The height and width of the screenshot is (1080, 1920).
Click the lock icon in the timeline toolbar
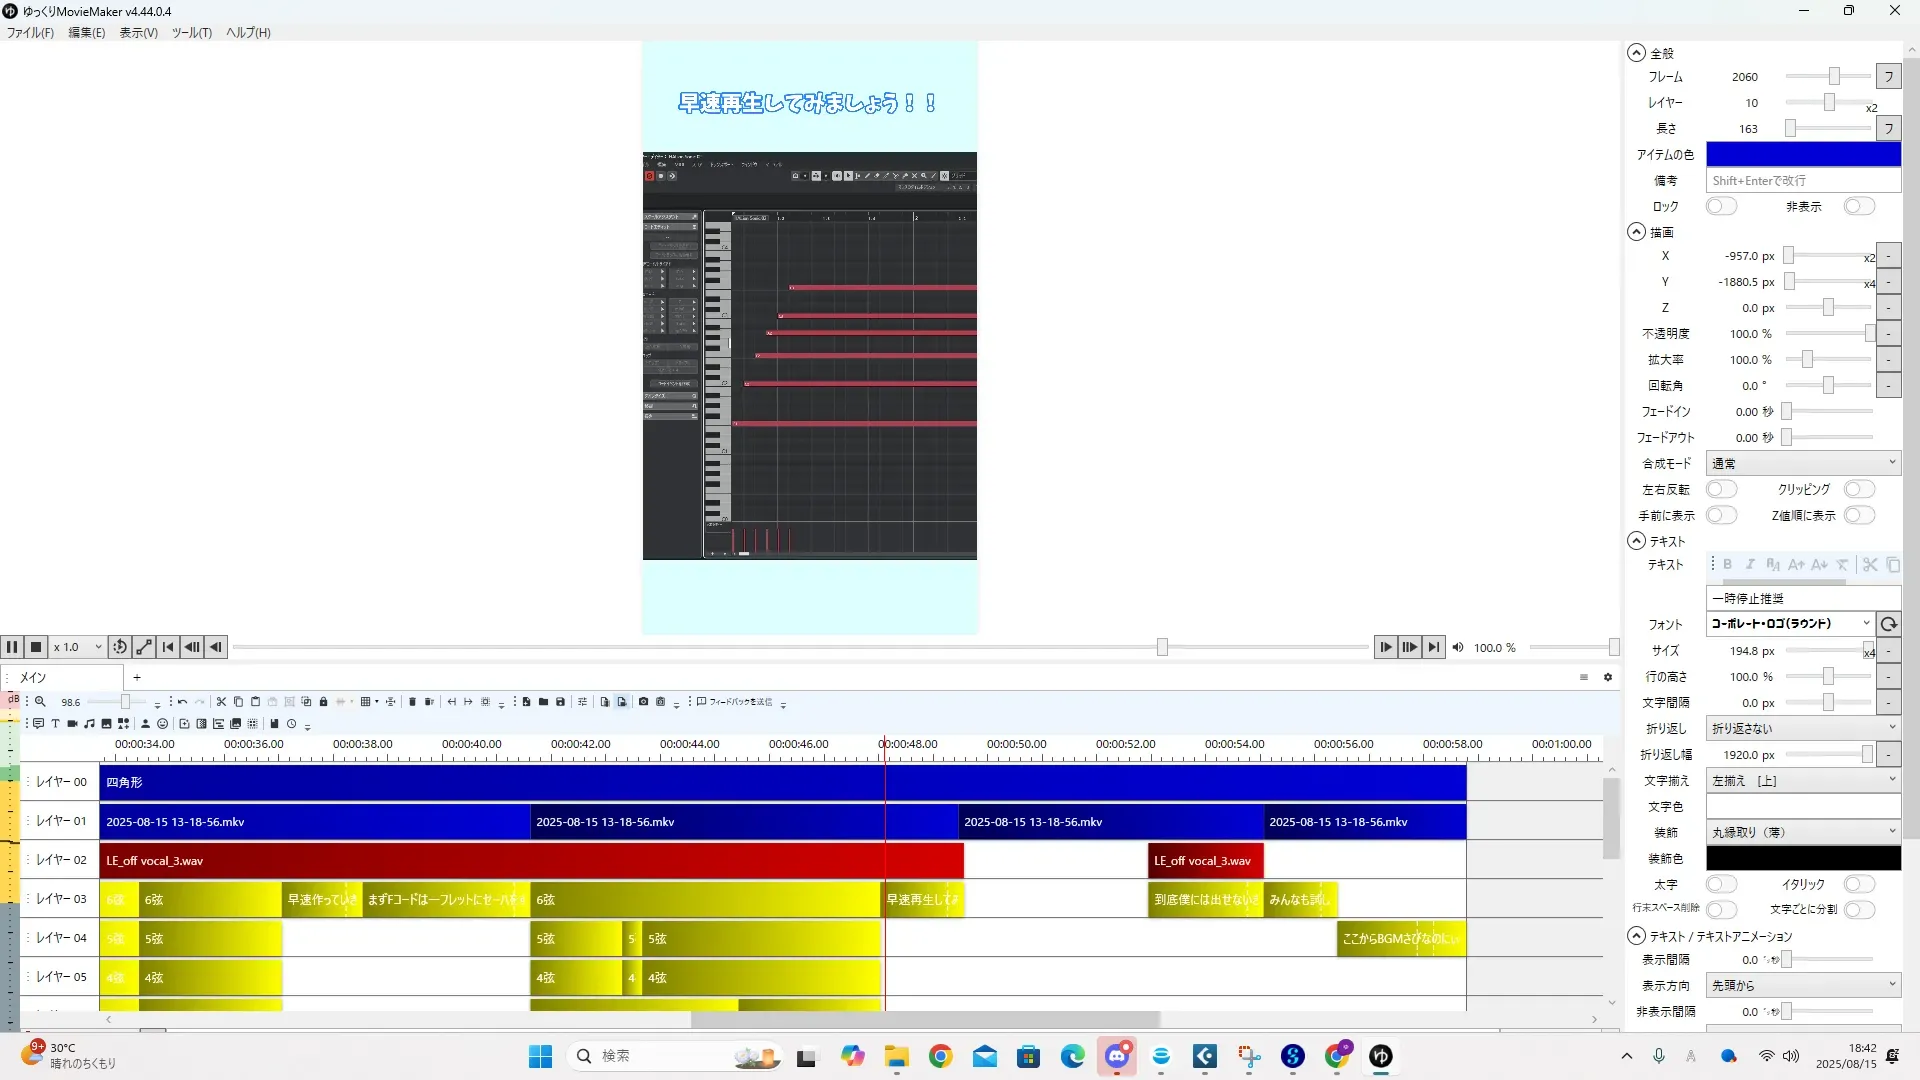(x=323, y=702)
